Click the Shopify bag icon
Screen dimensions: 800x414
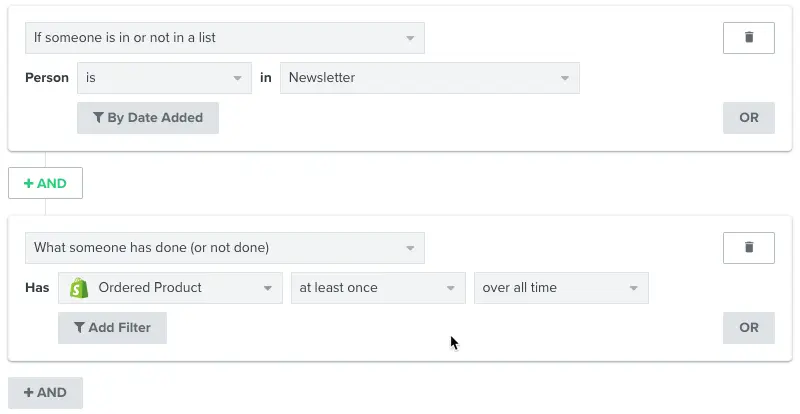[80, 288]
